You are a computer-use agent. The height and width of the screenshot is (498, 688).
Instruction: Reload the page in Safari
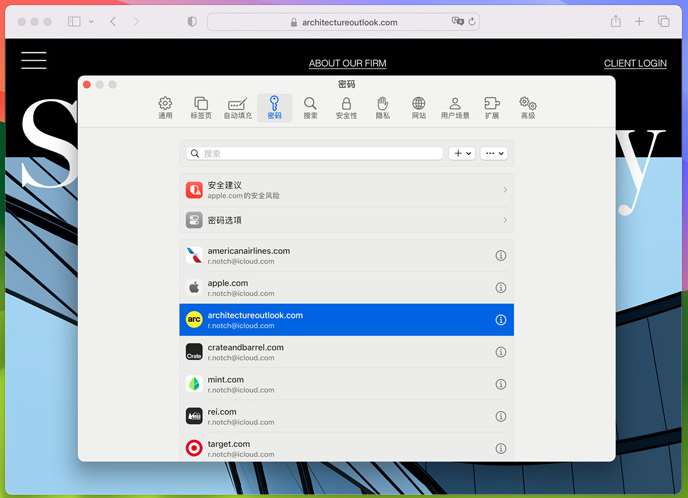coord(472,21)
